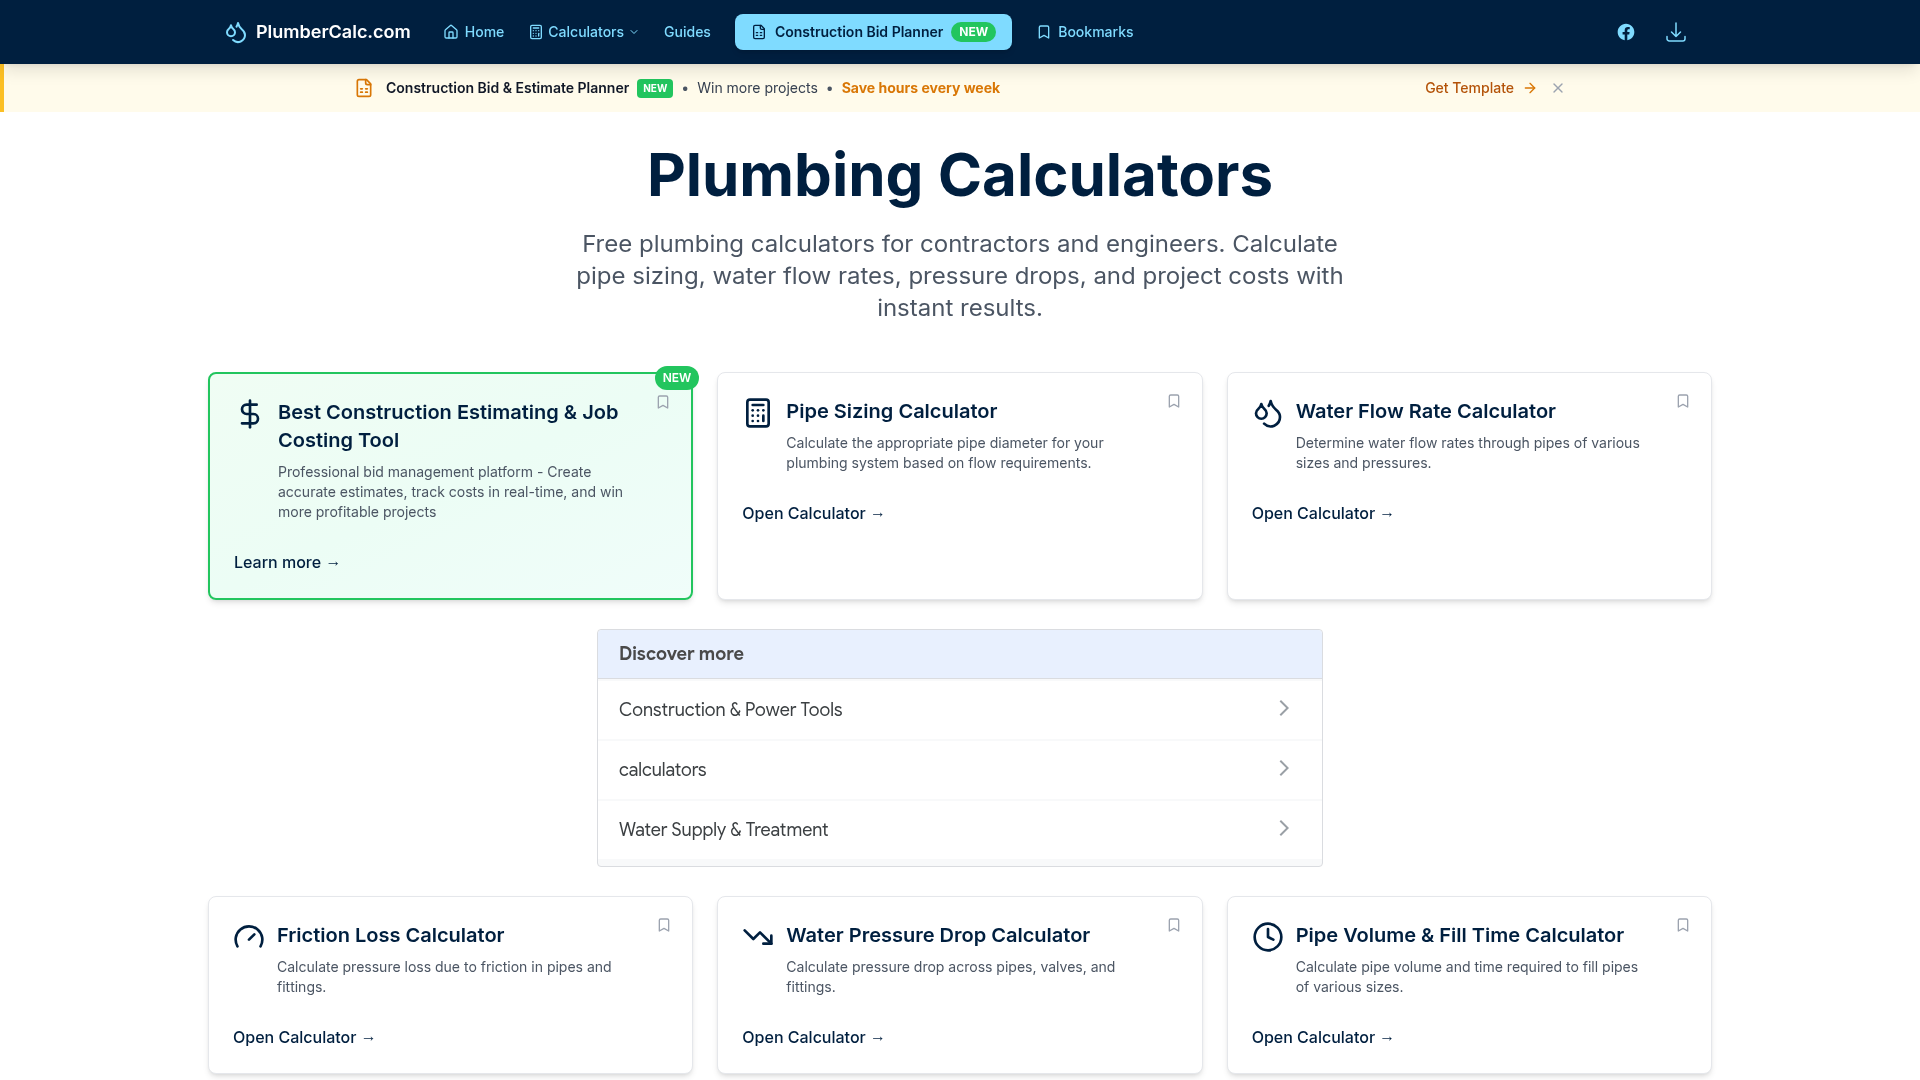Image resolution: width=1920 pixels, height=1080 pixels.
Task: Bookmark the Pipe Sizing Calculator
Action: tap(1174, 401)
